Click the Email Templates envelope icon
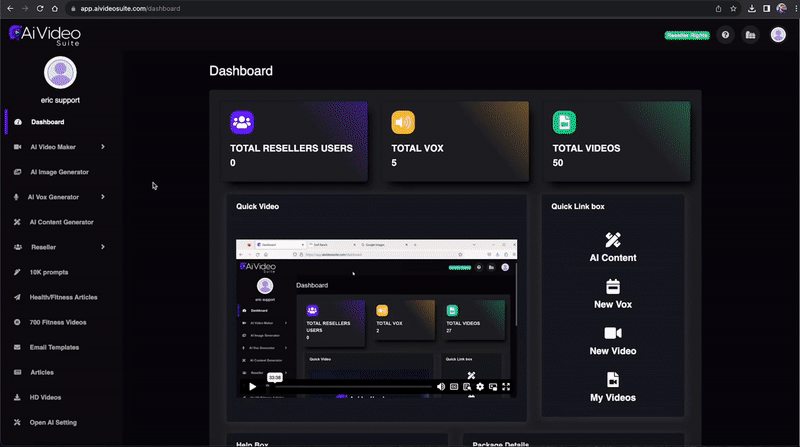The width and height of the screenshot is (800, 447). click(x=17, y=347)
